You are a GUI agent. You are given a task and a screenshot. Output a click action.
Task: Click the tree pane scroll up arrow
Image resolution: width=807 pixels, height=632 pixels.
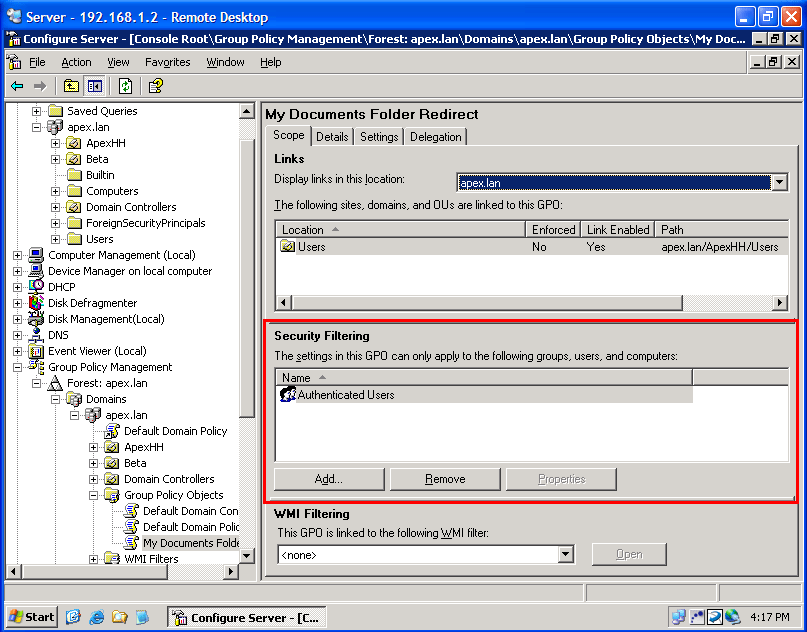247,111
